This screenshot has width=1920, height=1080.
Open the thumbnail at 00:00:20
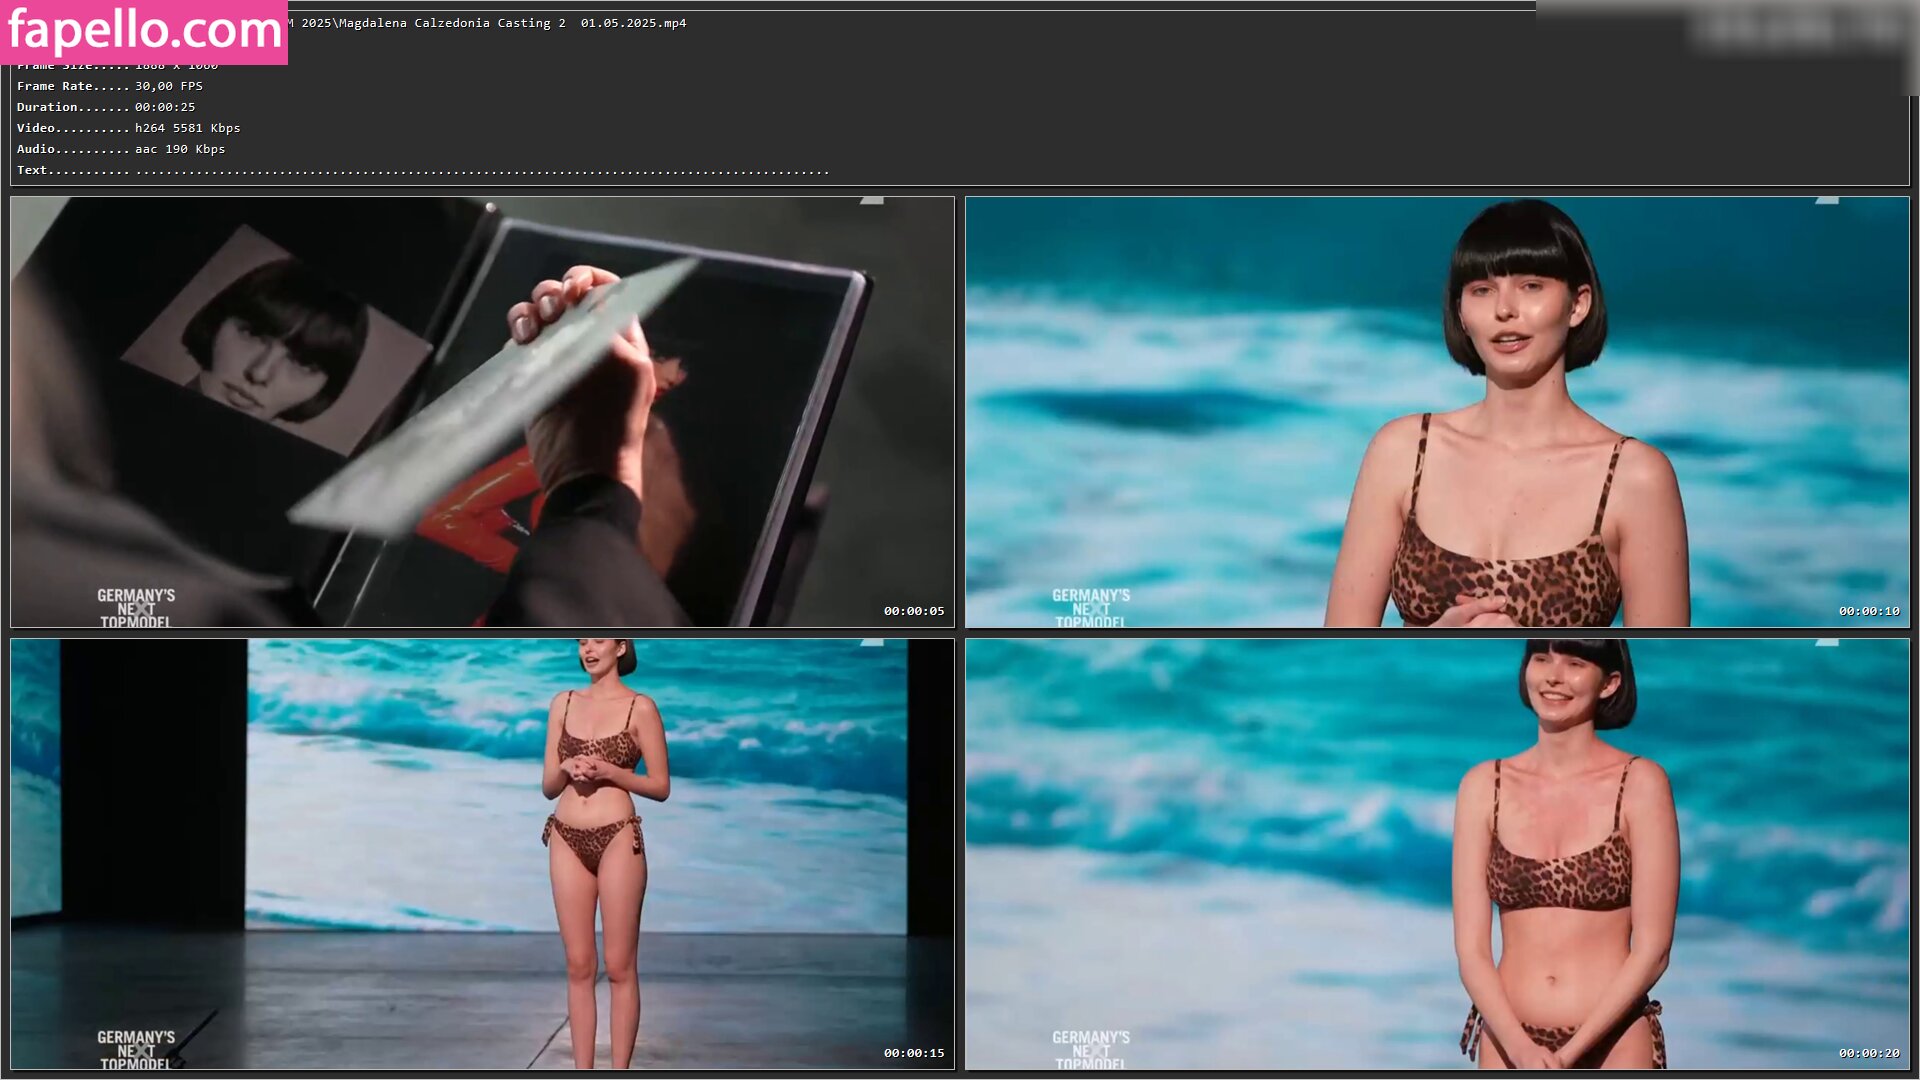coord(1436,853)
